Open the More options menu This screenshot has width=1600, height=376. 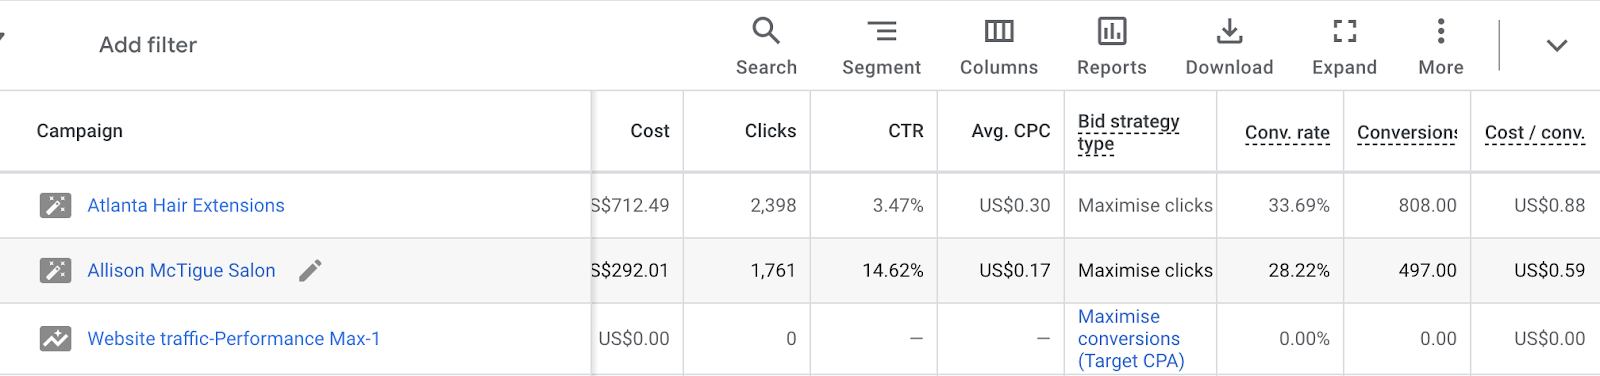click(x=1440, y=46)
